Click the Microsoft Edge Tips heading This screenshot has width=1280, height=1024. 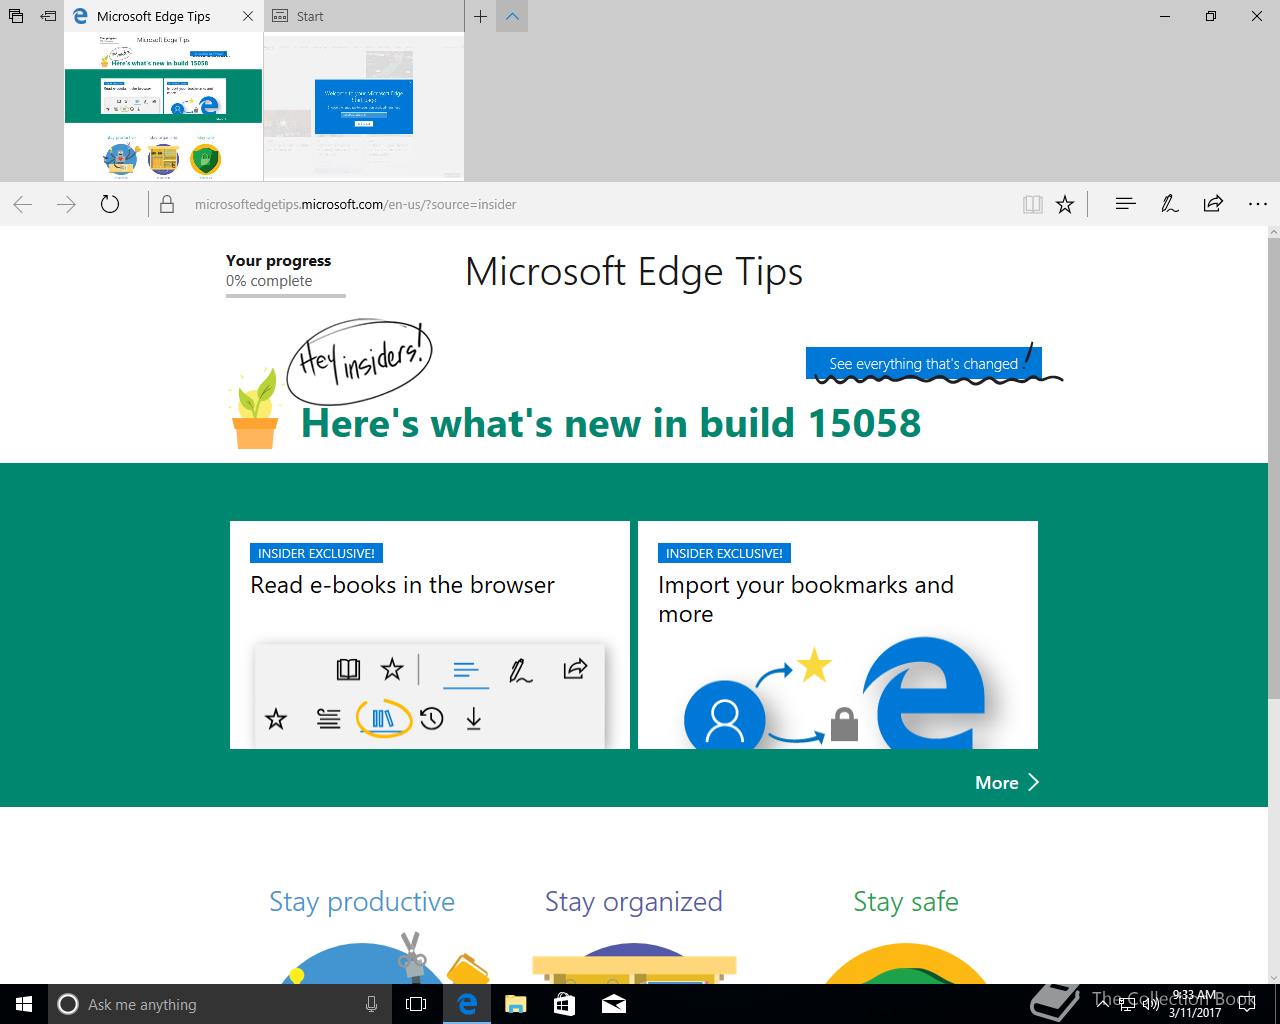[634, 272]
